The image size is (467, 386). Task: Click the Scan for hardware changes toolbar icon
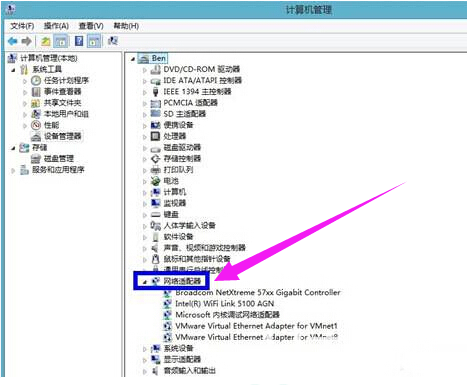click(x=113, y=41)
